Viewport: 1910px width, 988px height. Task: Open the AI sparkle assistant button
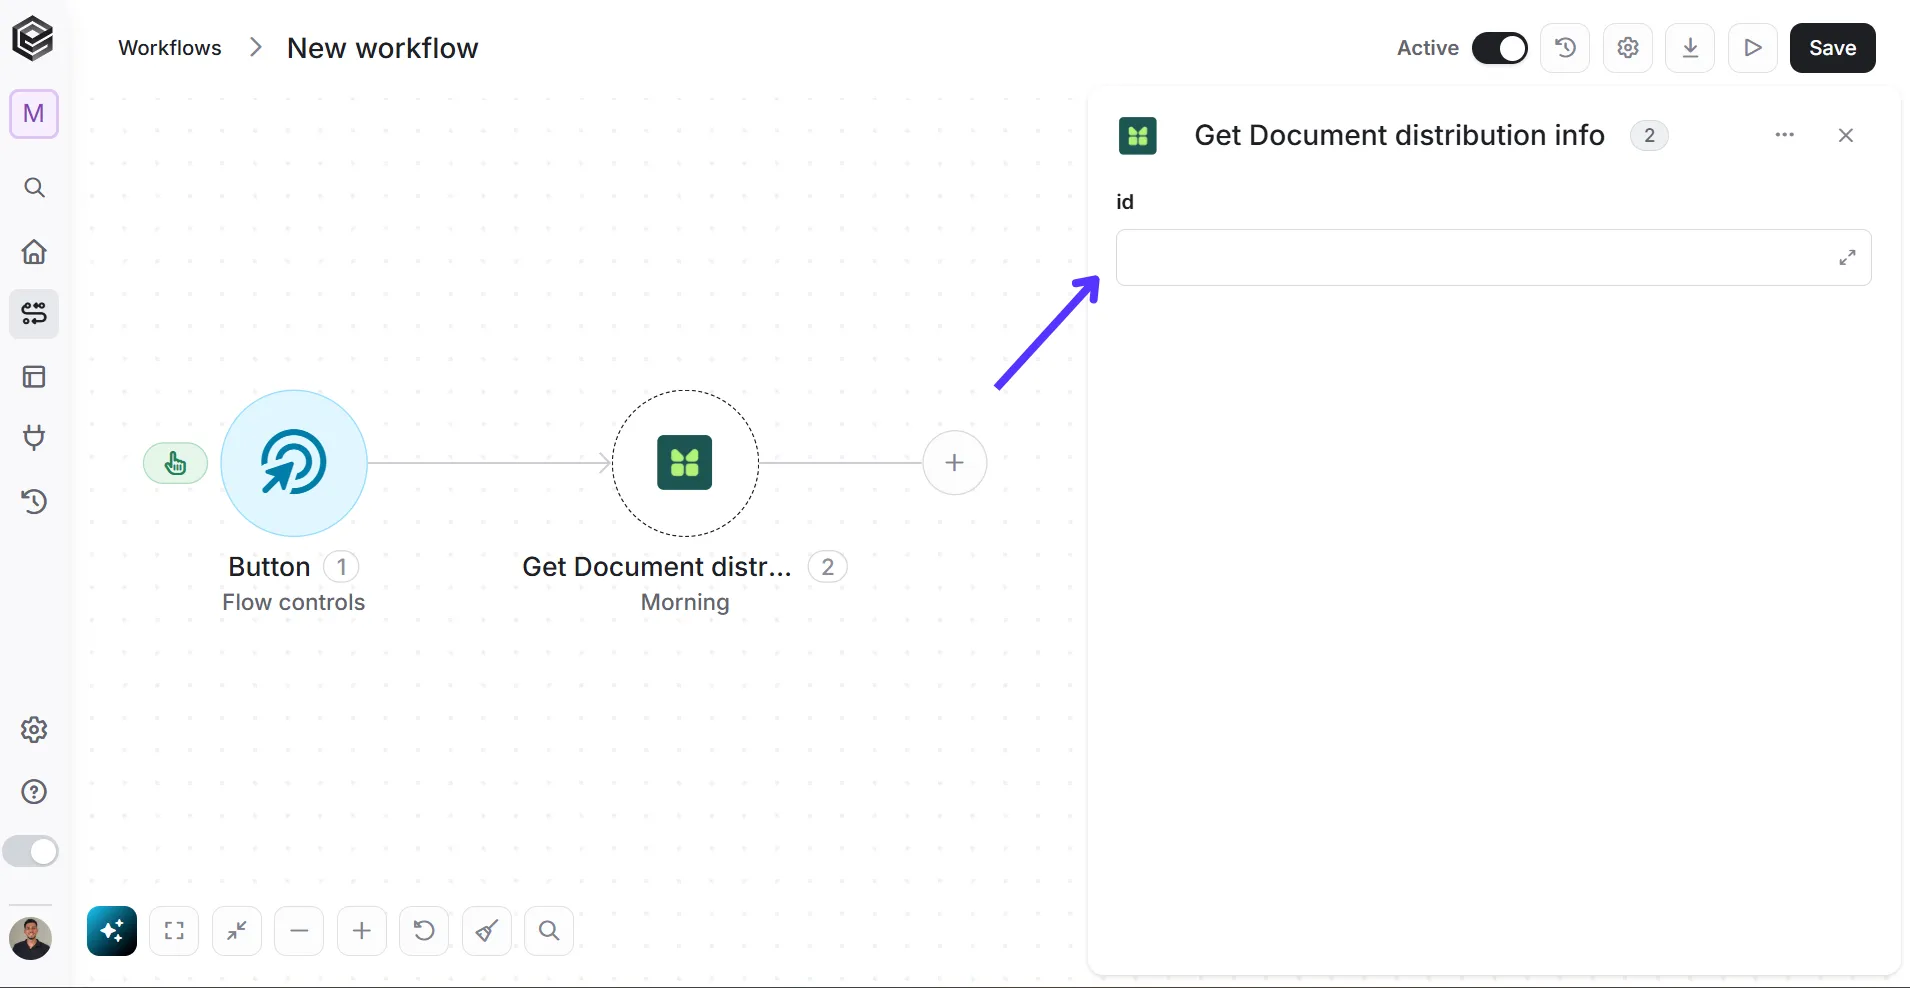[112, 931]
